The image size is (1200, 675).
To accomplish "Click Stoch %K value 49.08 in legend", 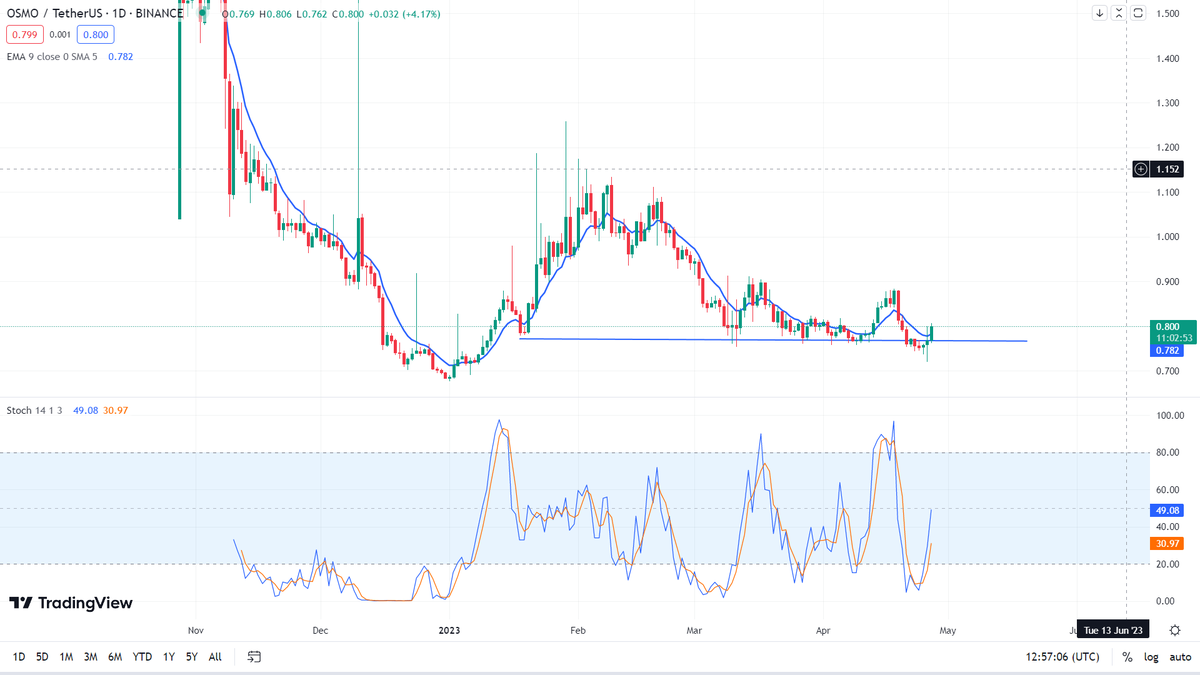I will [x=86, y=411].
